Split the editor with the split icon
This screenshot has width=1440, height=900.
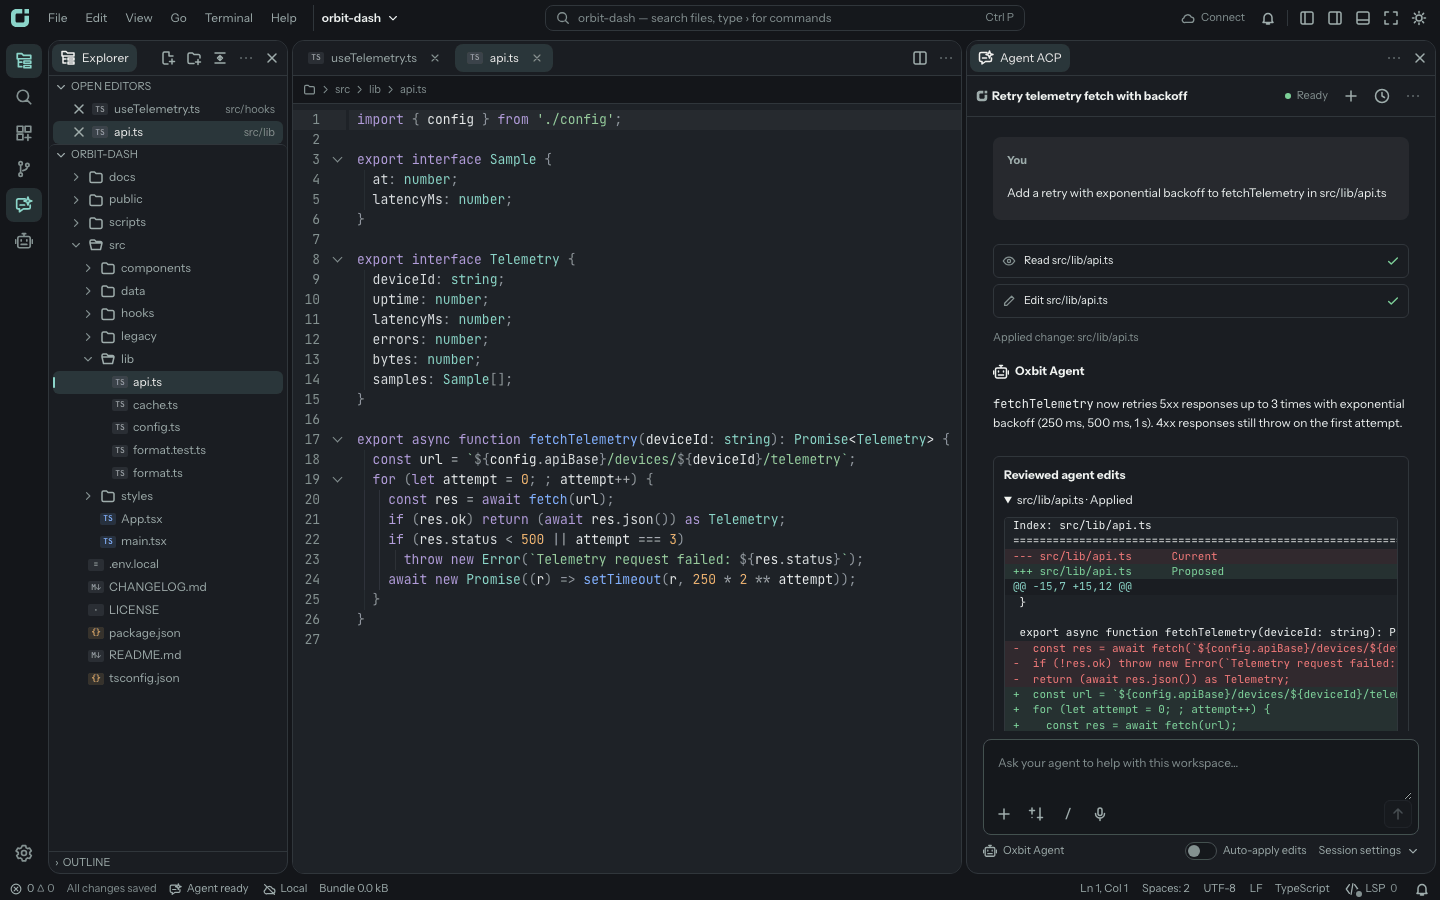tap(920, 58)
